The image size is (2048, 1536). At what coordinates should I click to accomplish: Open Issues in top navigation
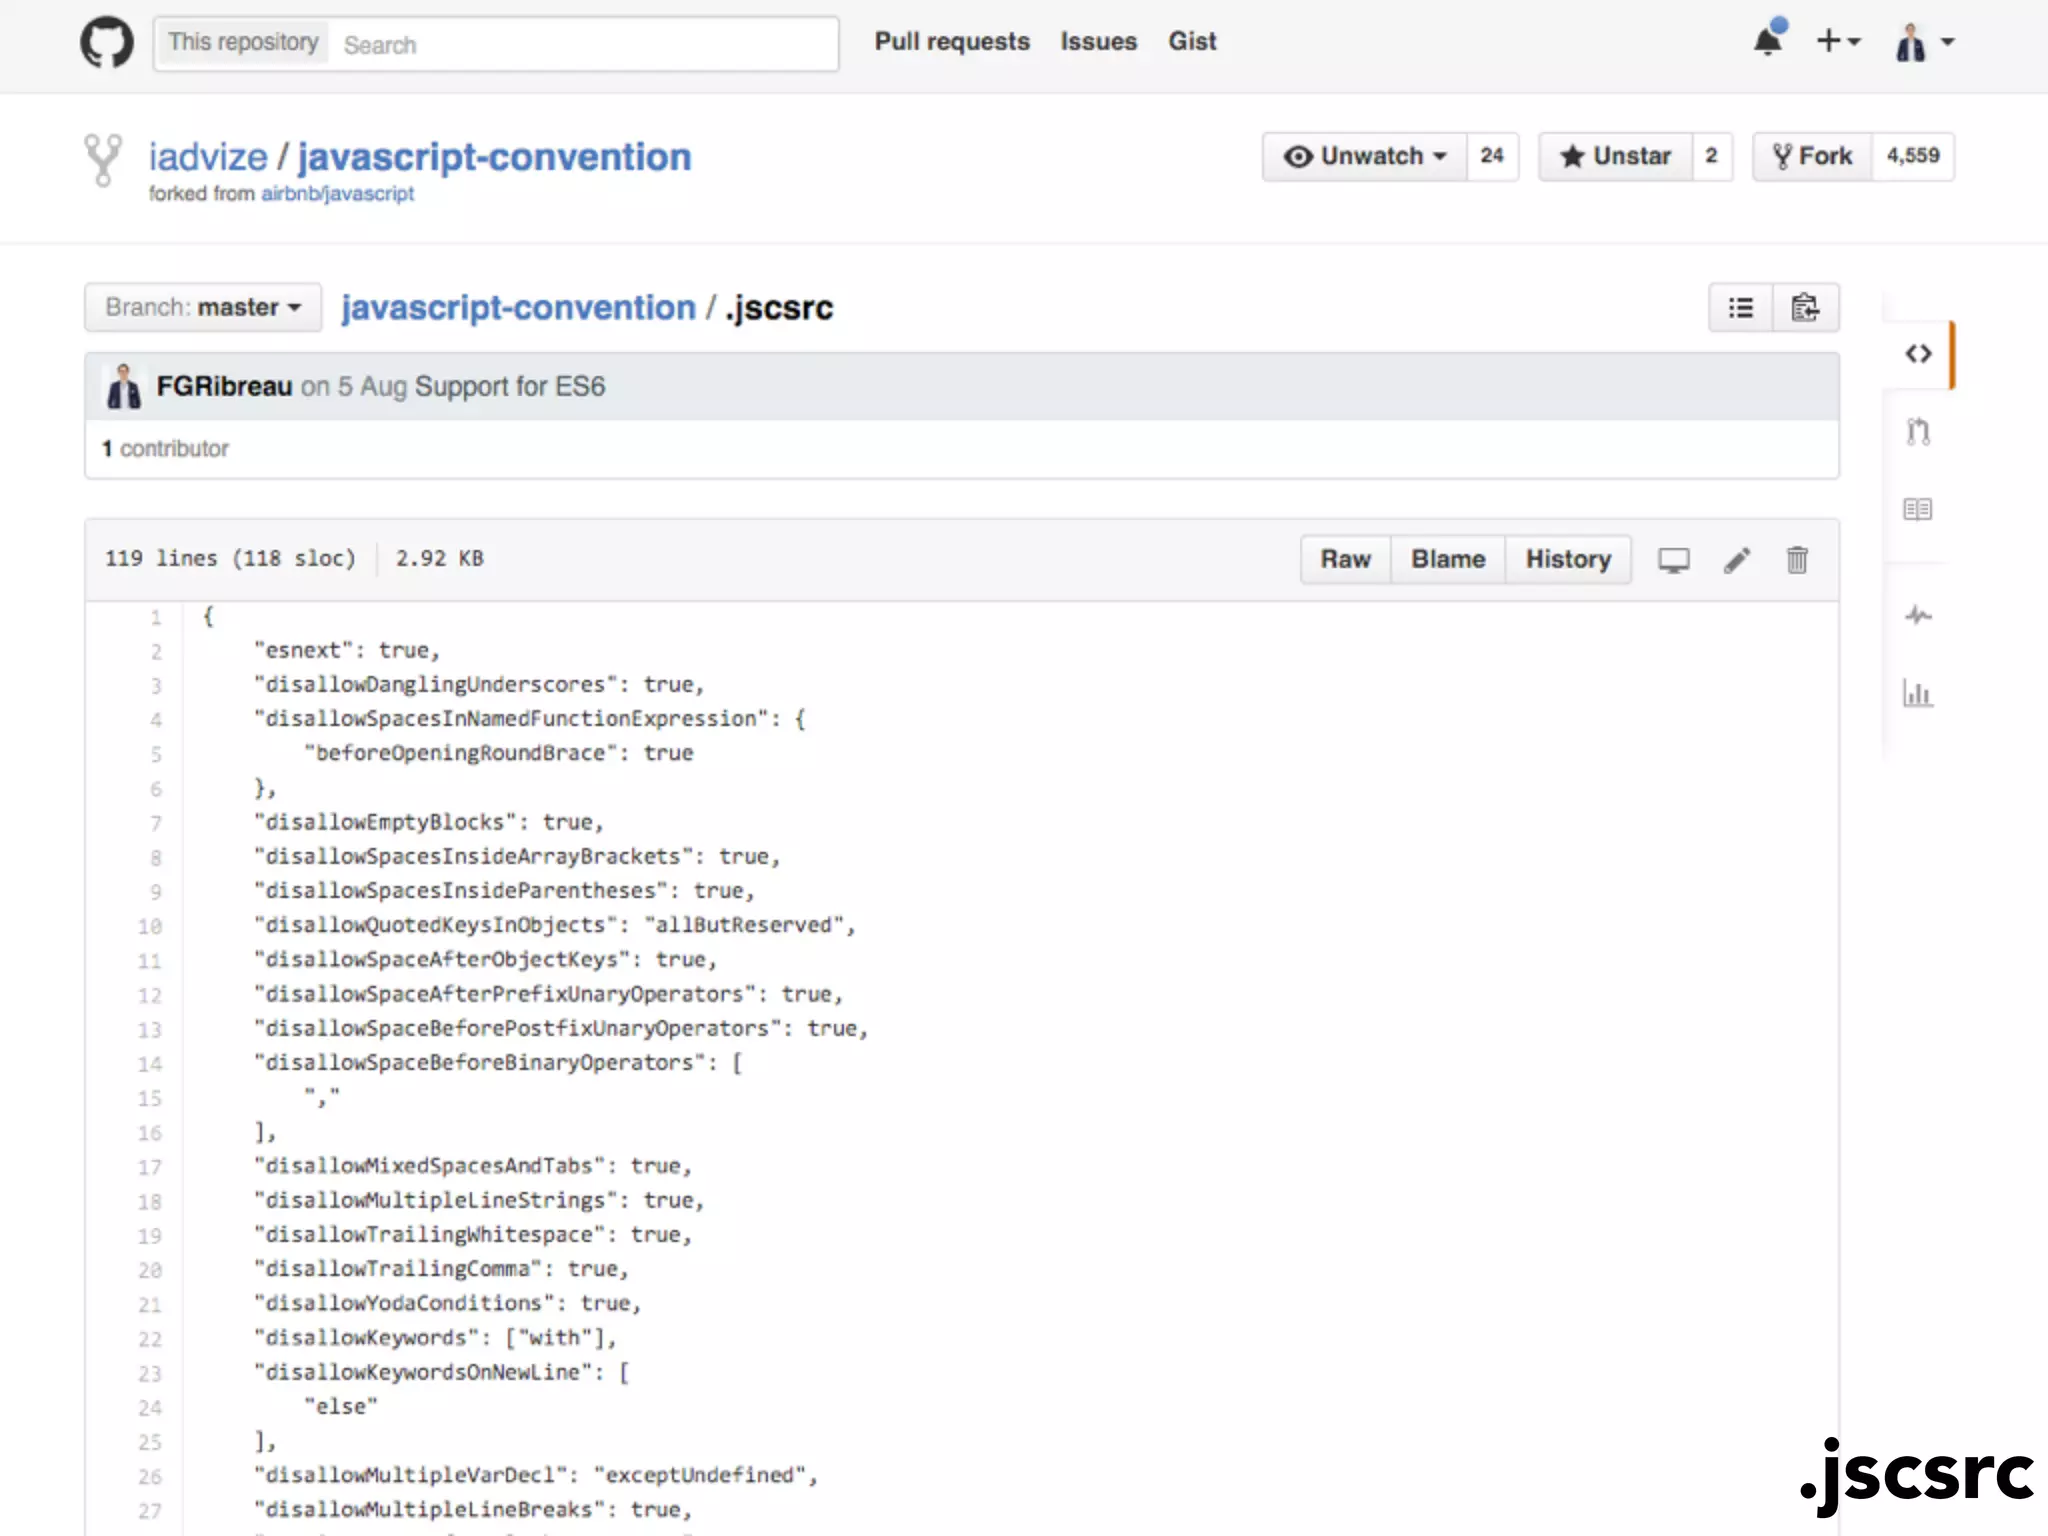(x=1098, y=41)
